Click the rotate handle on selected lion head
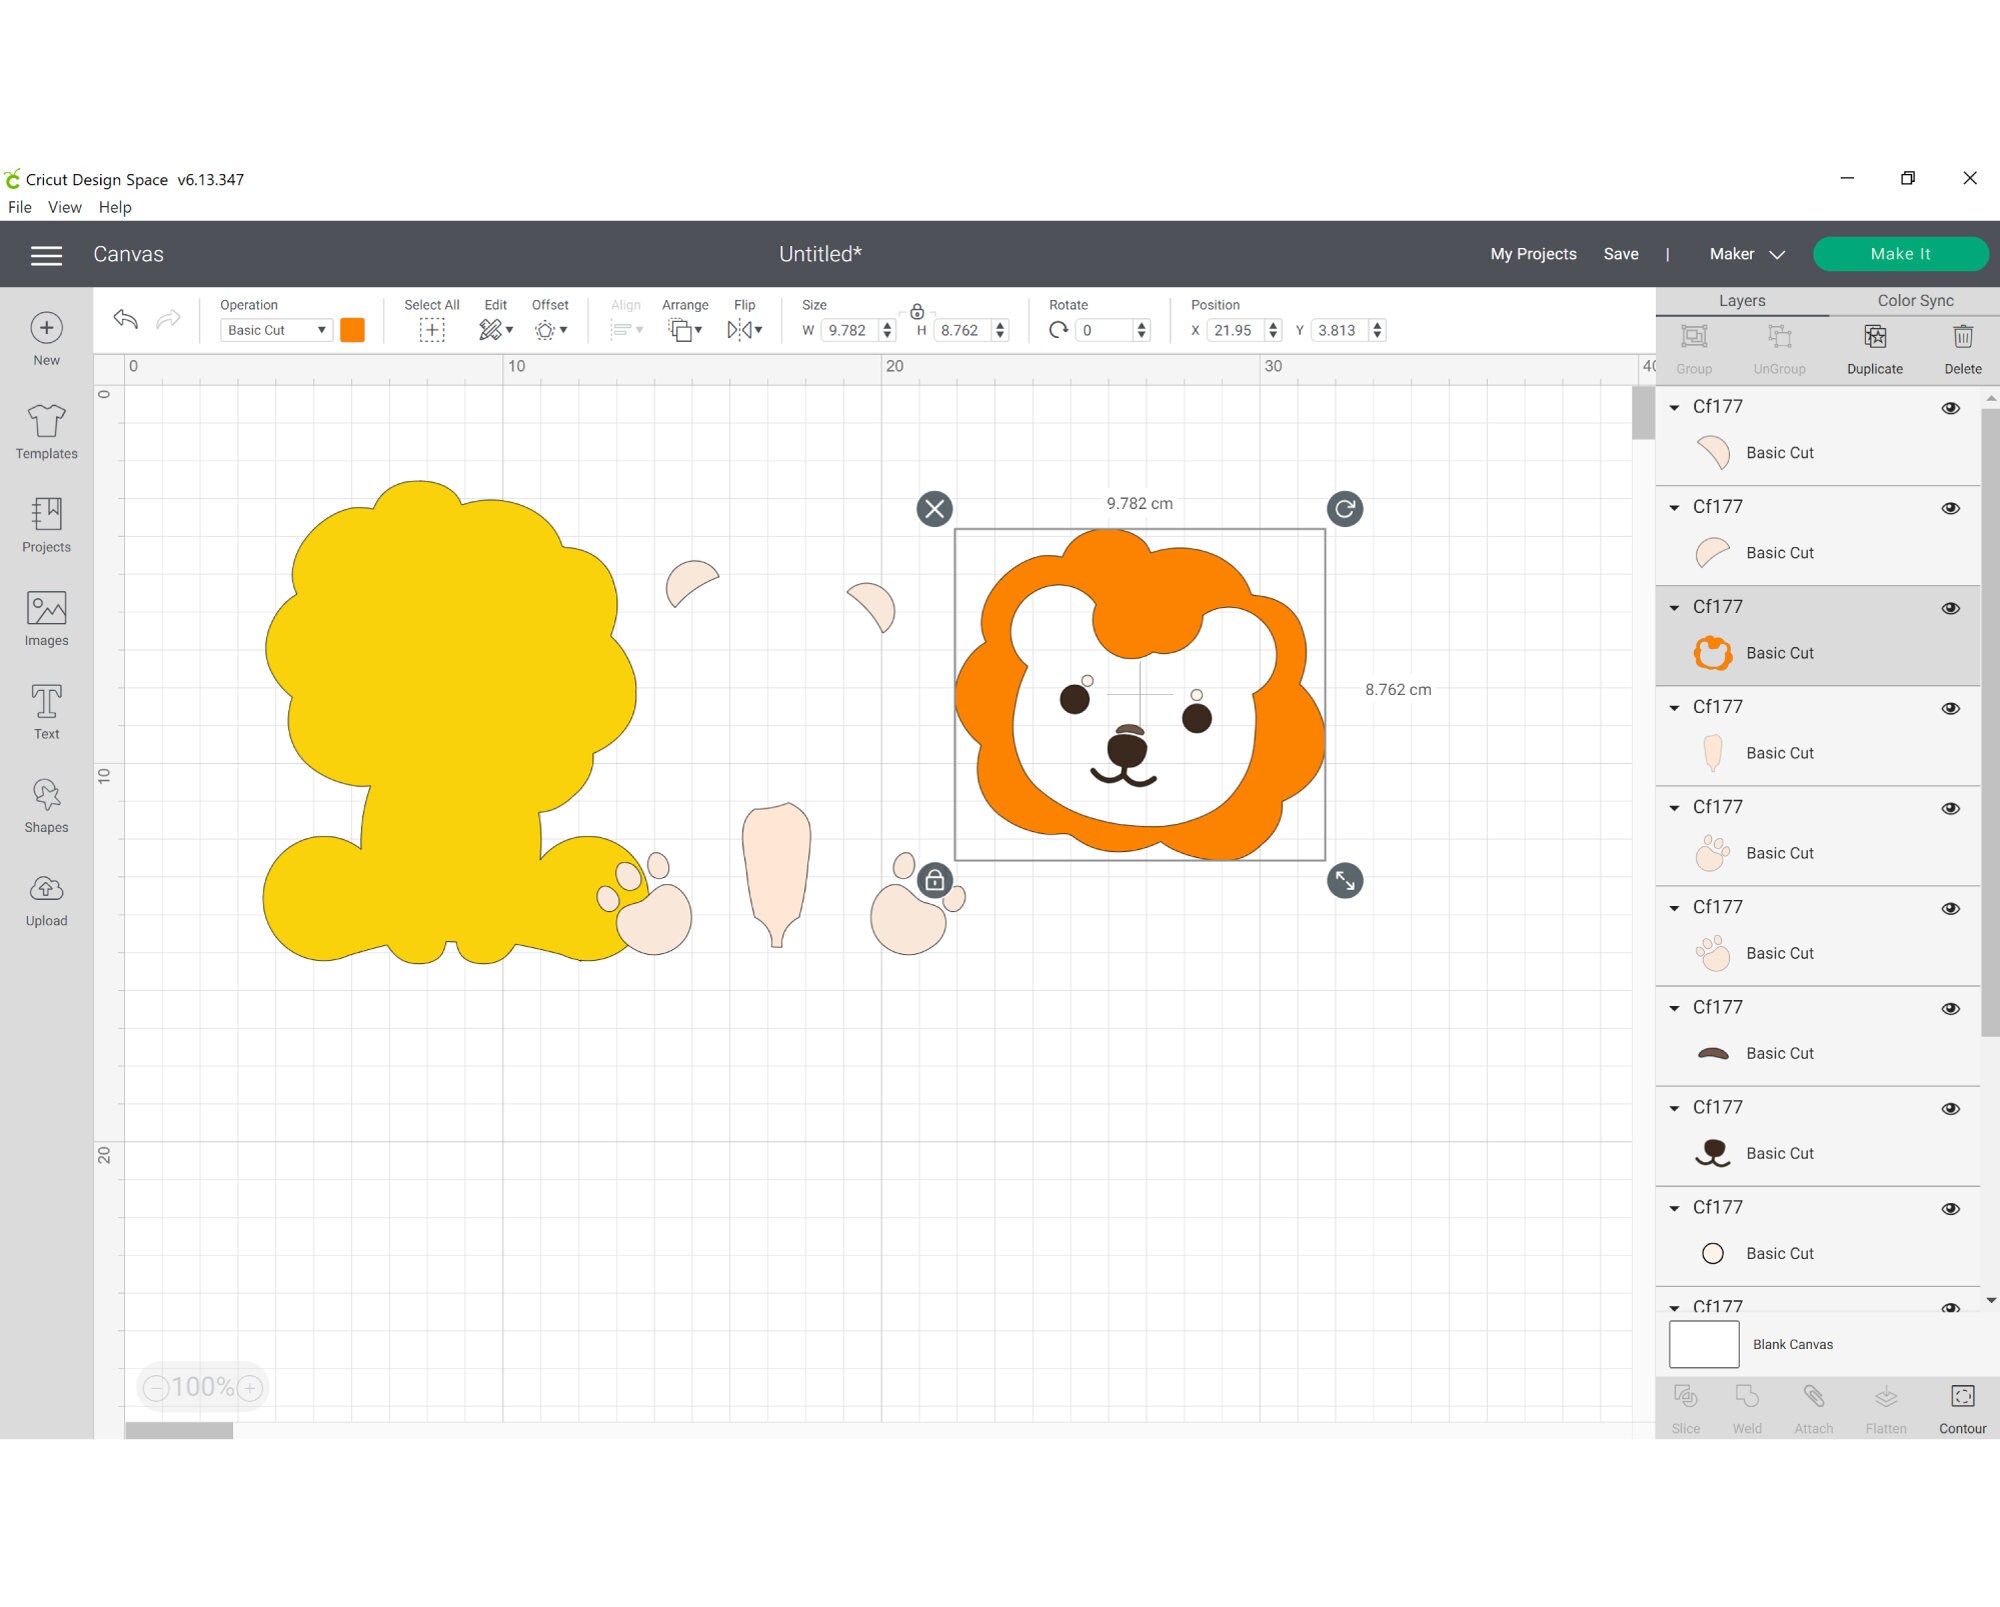 click(x=1345, y=509)
